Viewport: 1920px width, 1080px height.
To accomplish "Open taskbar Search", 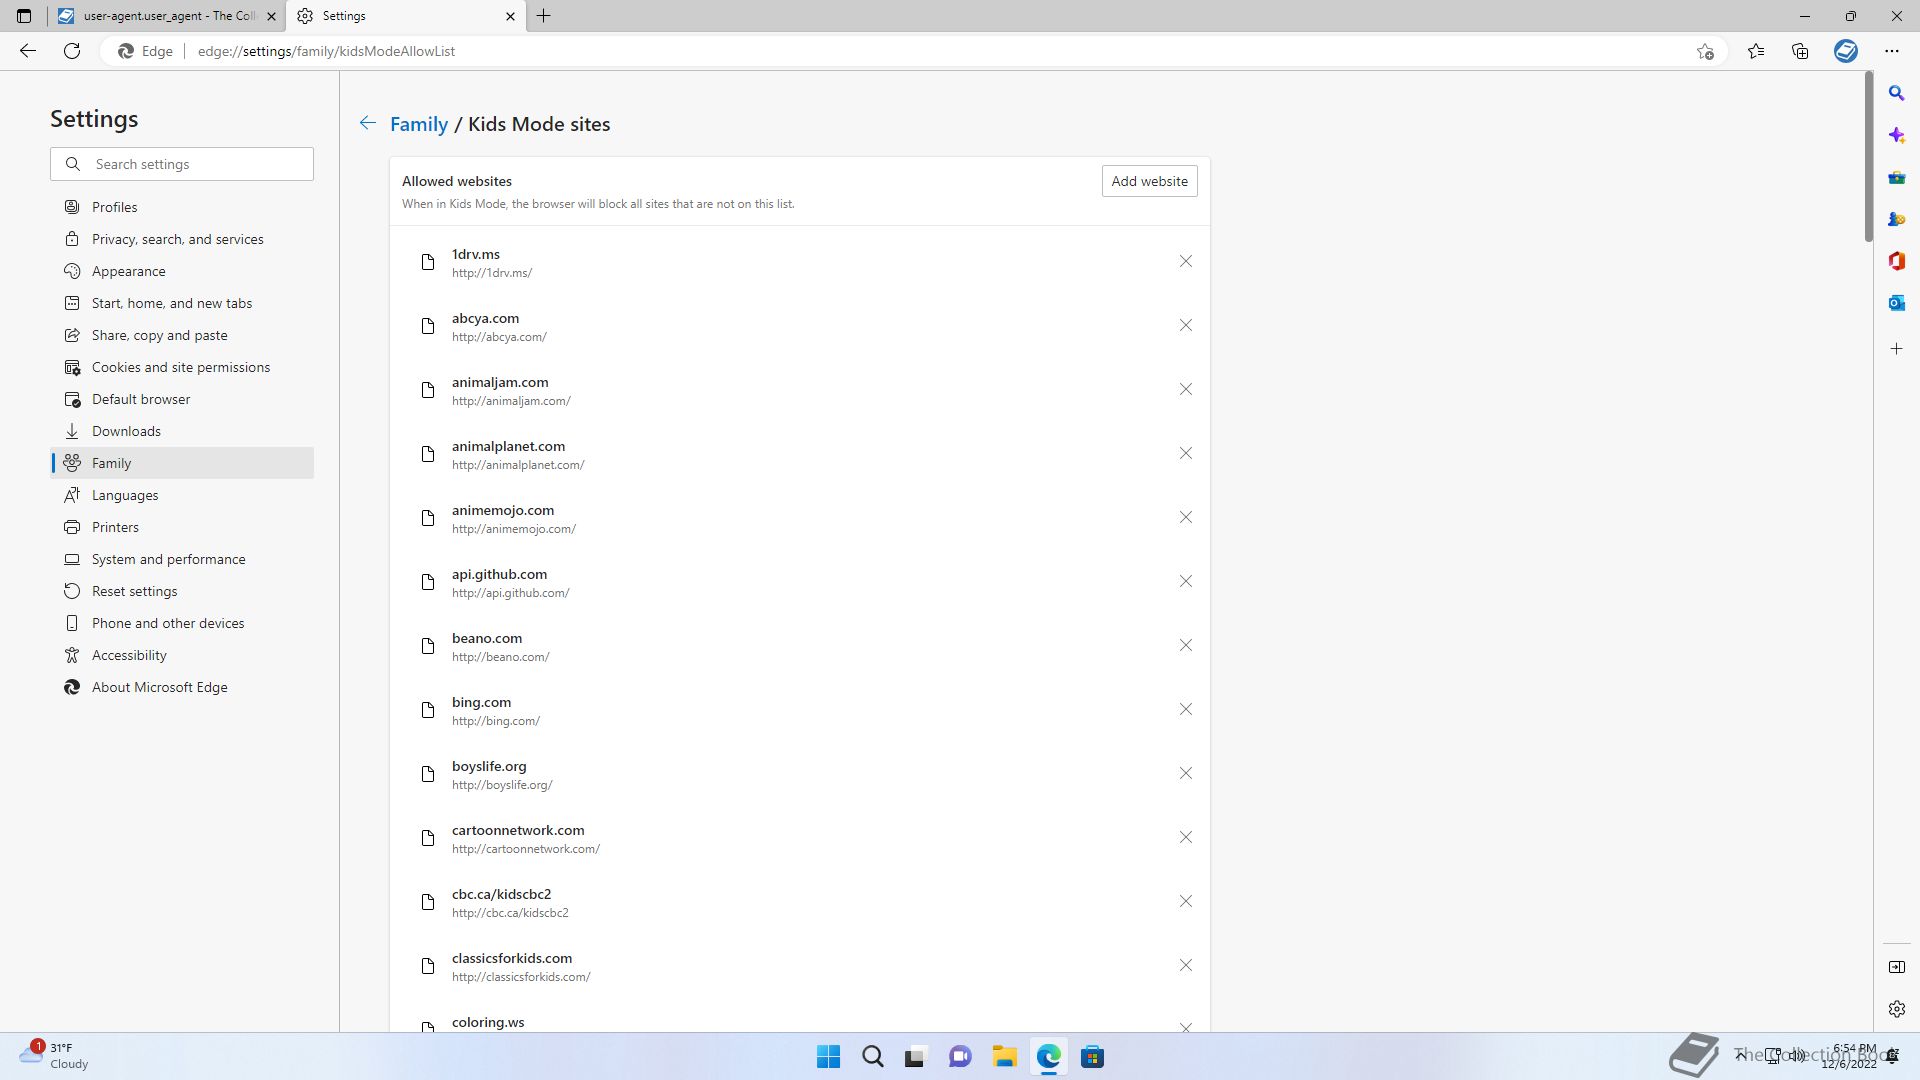I will click(x=872, y=1057).
